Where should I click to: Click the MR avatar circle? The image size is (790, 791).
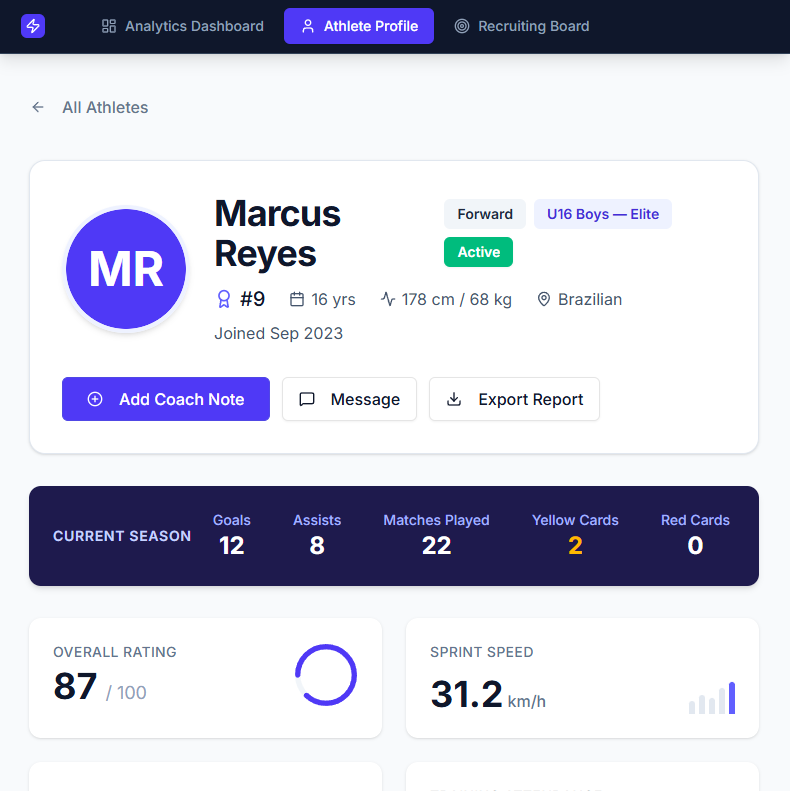coord(126,269)
